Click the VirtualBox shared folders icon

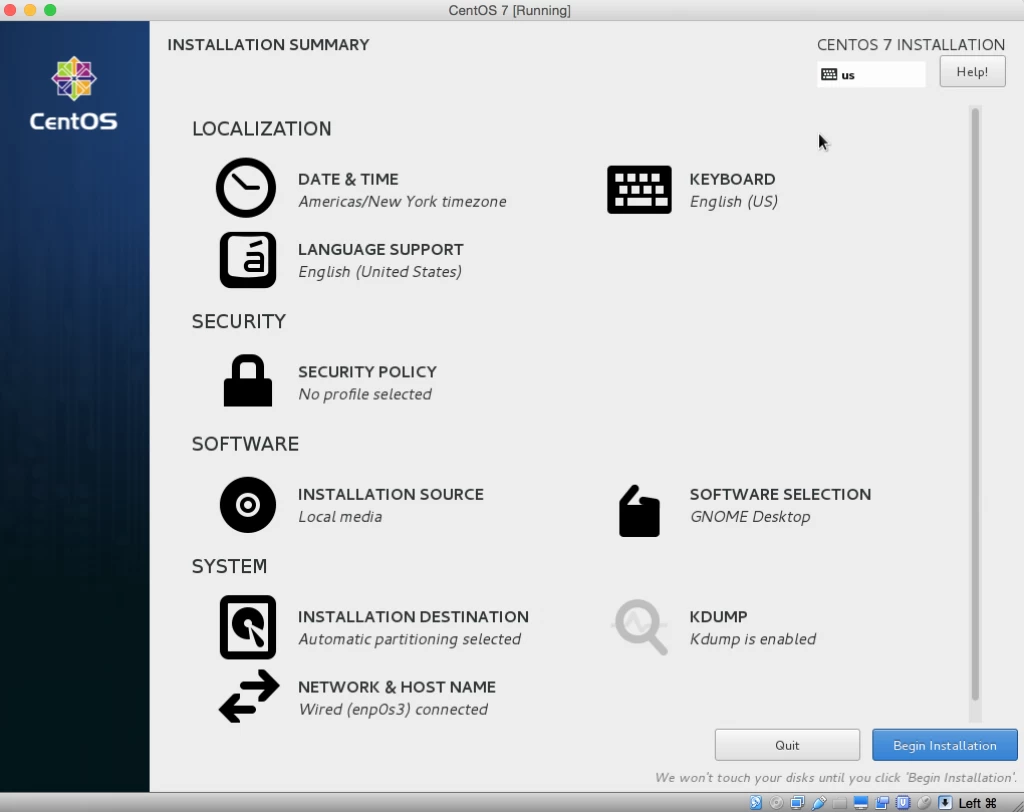[x=839, y=804]
